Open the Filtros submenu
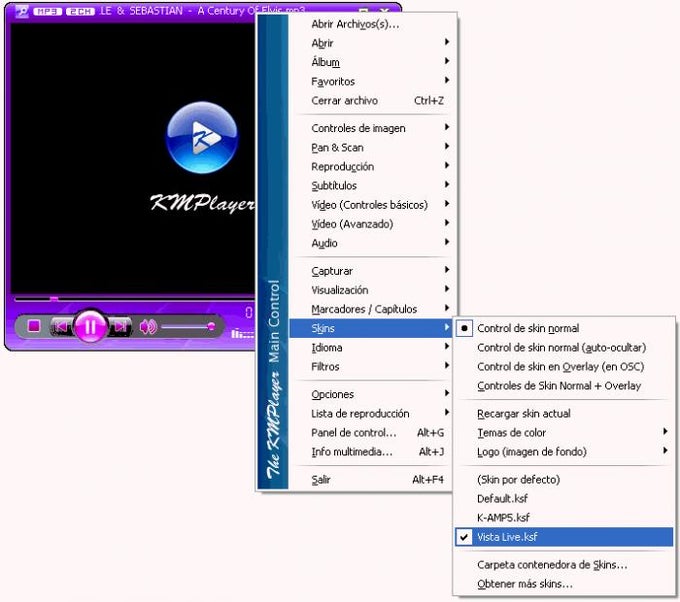The width and height of the screenshot is (680, 602). pyautogui.click(x=372, y=366)
